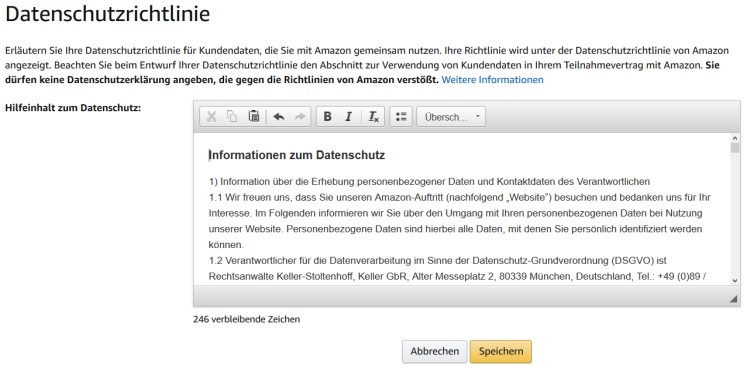Click the editor scrollbar down arrow
The height and width of the screenshot is (368, 747).
pyautogui.click(x=735, y=281)
